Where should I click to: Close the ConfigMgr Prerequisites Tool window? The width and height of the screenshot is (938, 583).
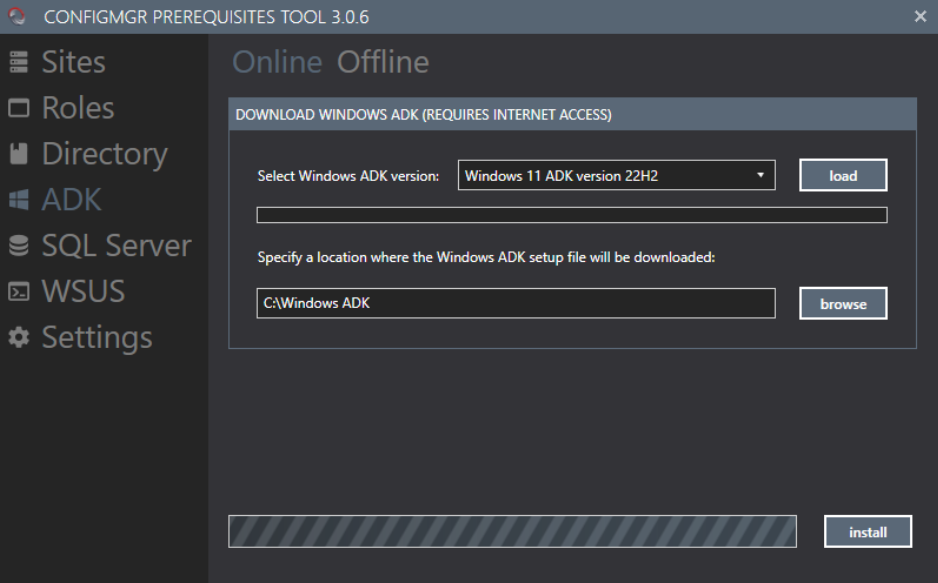(x=920, y=16)
